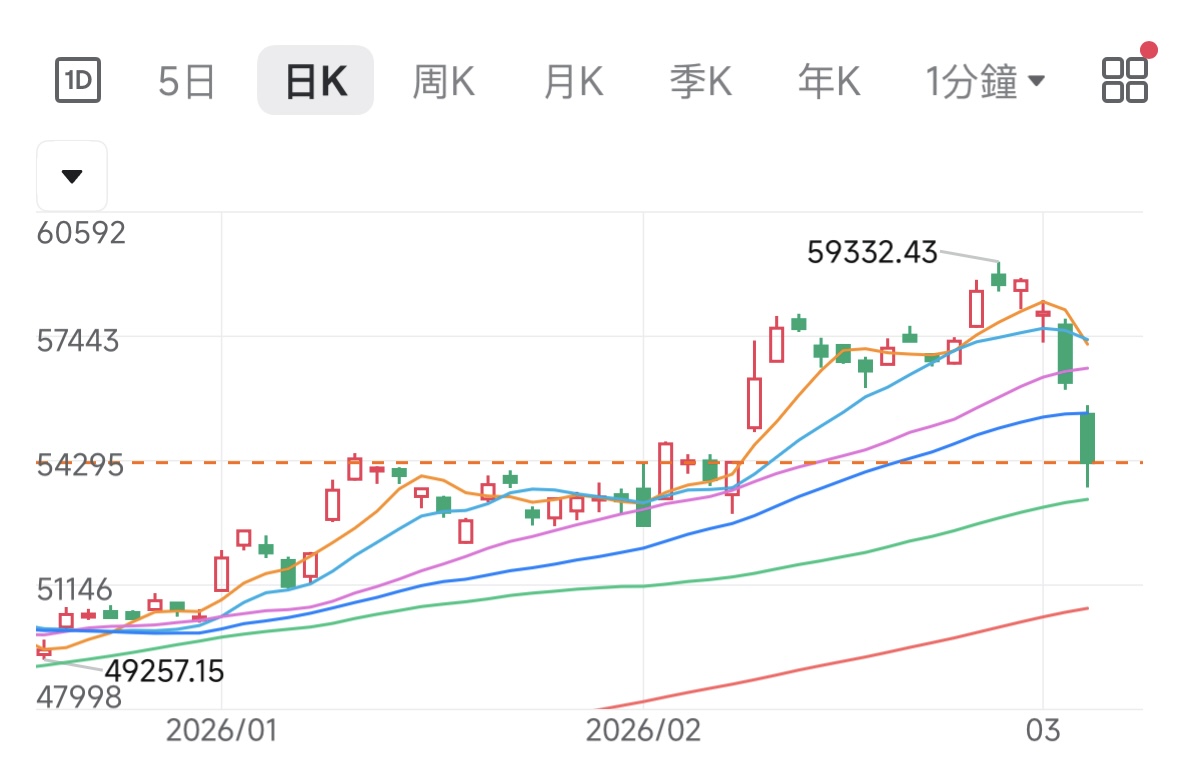This screenshot has width=1179, height=779.
Task: Select the 日K daily candlestick tab
Action: point(315,81)
